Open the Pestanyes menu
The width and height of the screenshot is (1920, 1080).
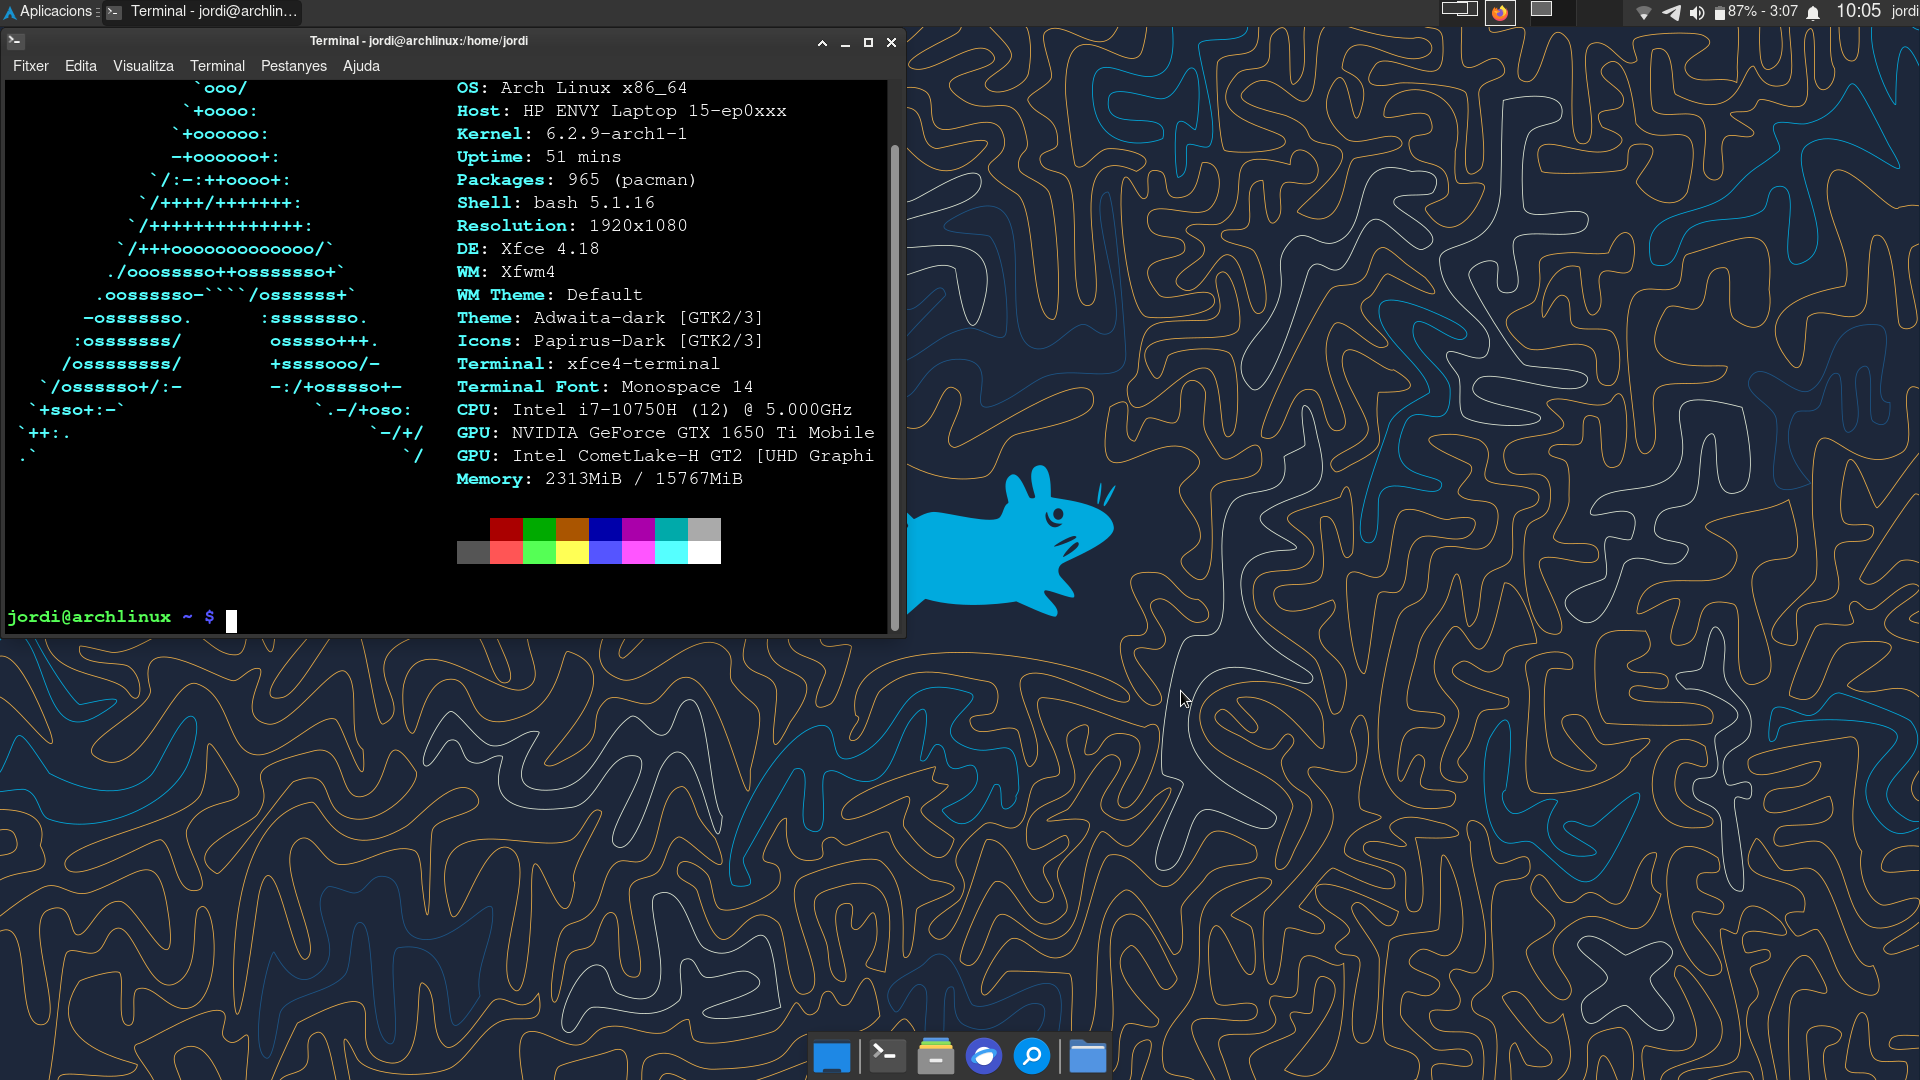tap(294, 66)
